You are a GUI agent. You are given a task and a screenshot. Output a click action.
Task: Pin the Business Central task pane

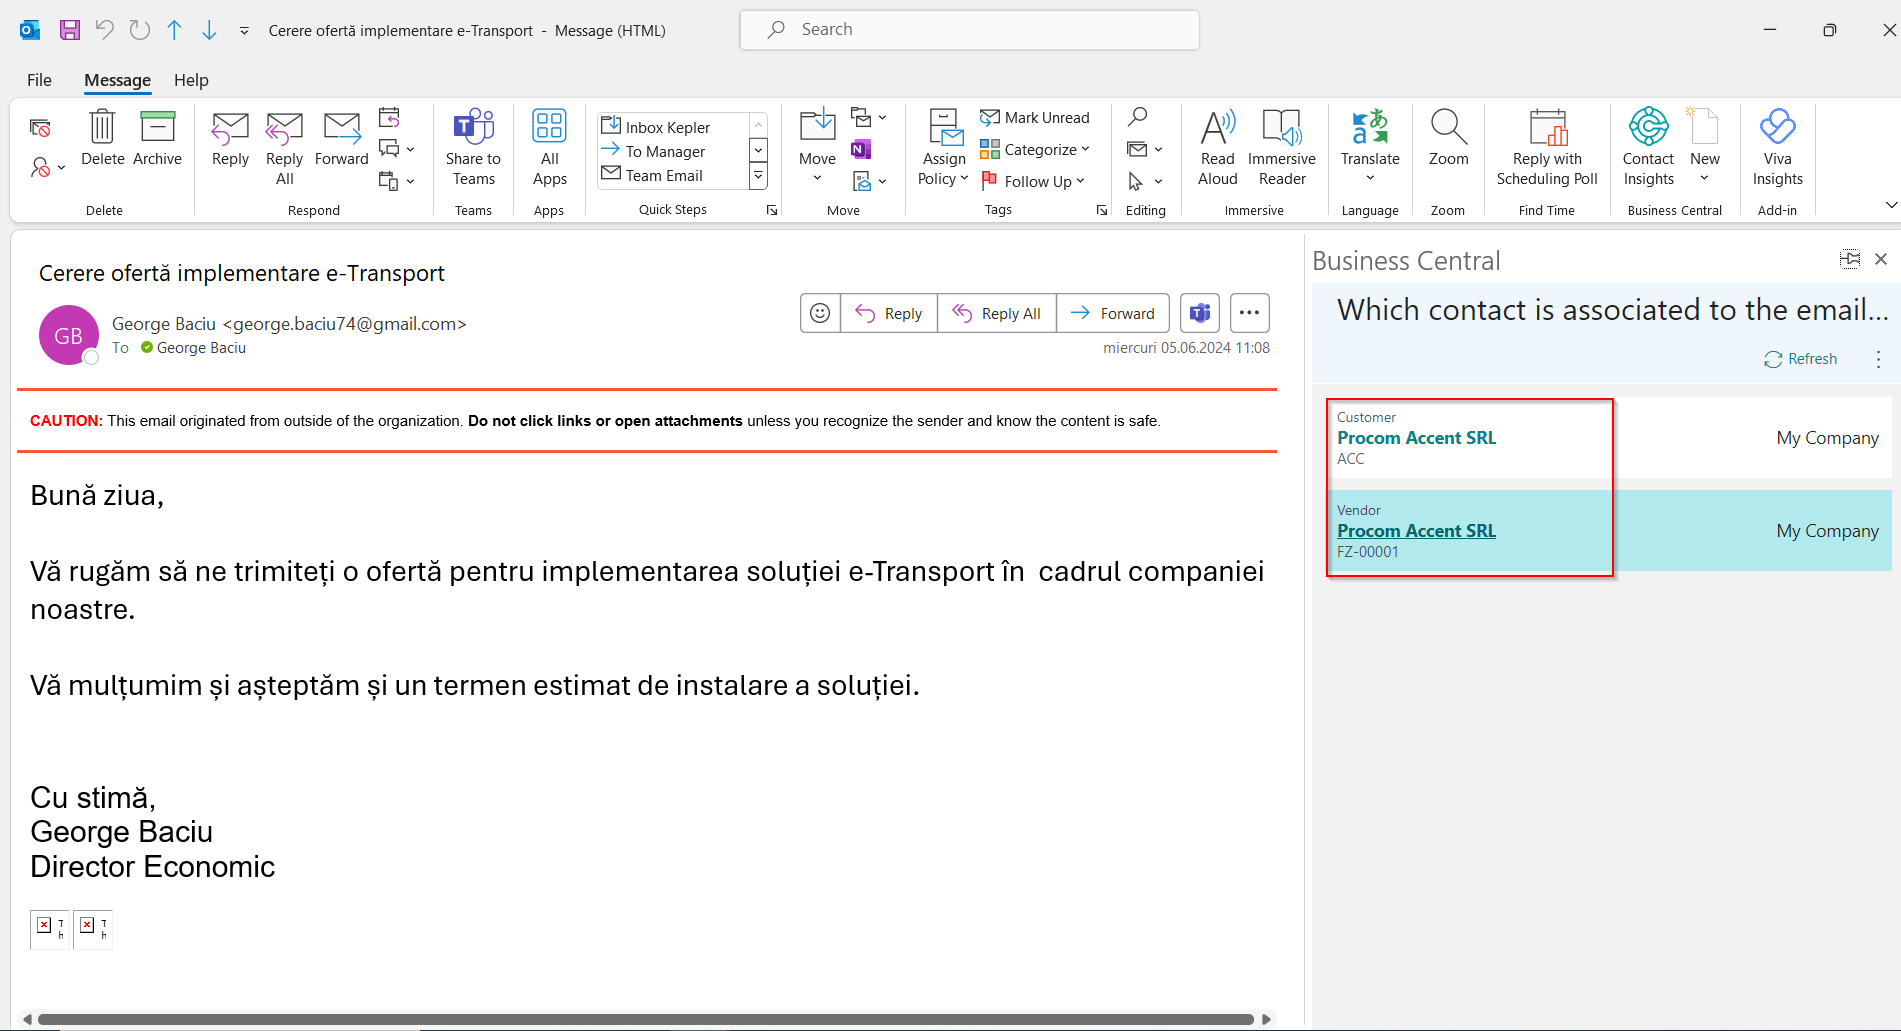click(x=1850, y=259)
